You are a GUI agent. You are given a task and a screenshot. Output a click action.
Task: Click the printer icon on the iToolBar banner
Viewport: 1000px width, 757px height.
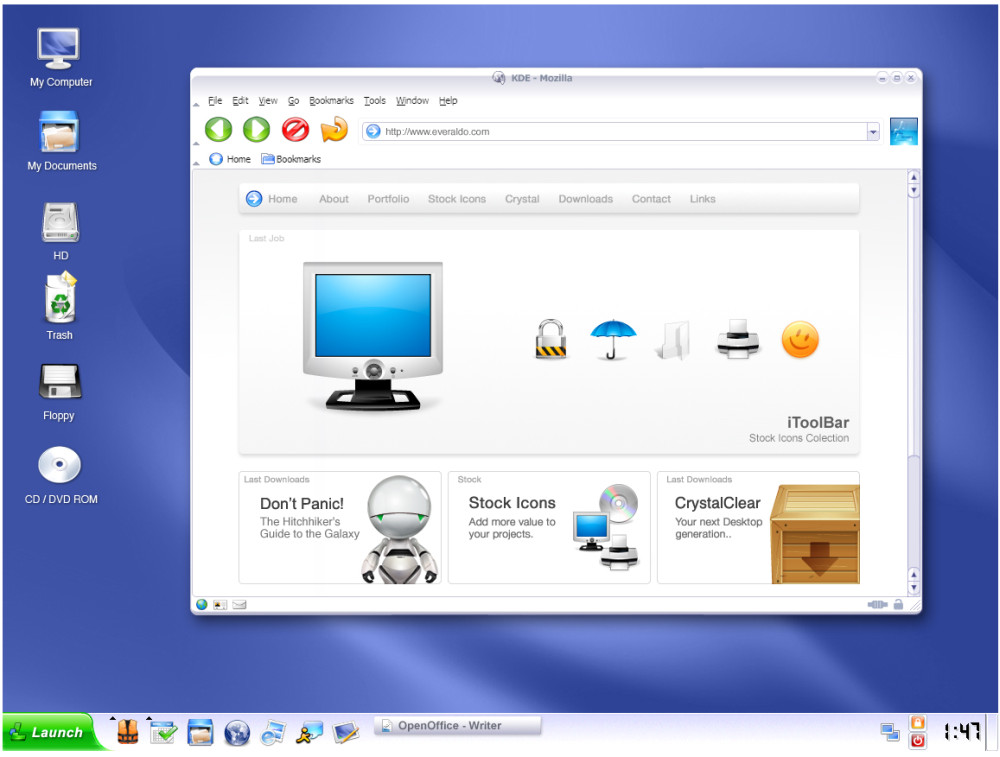[x=738, y=339]
